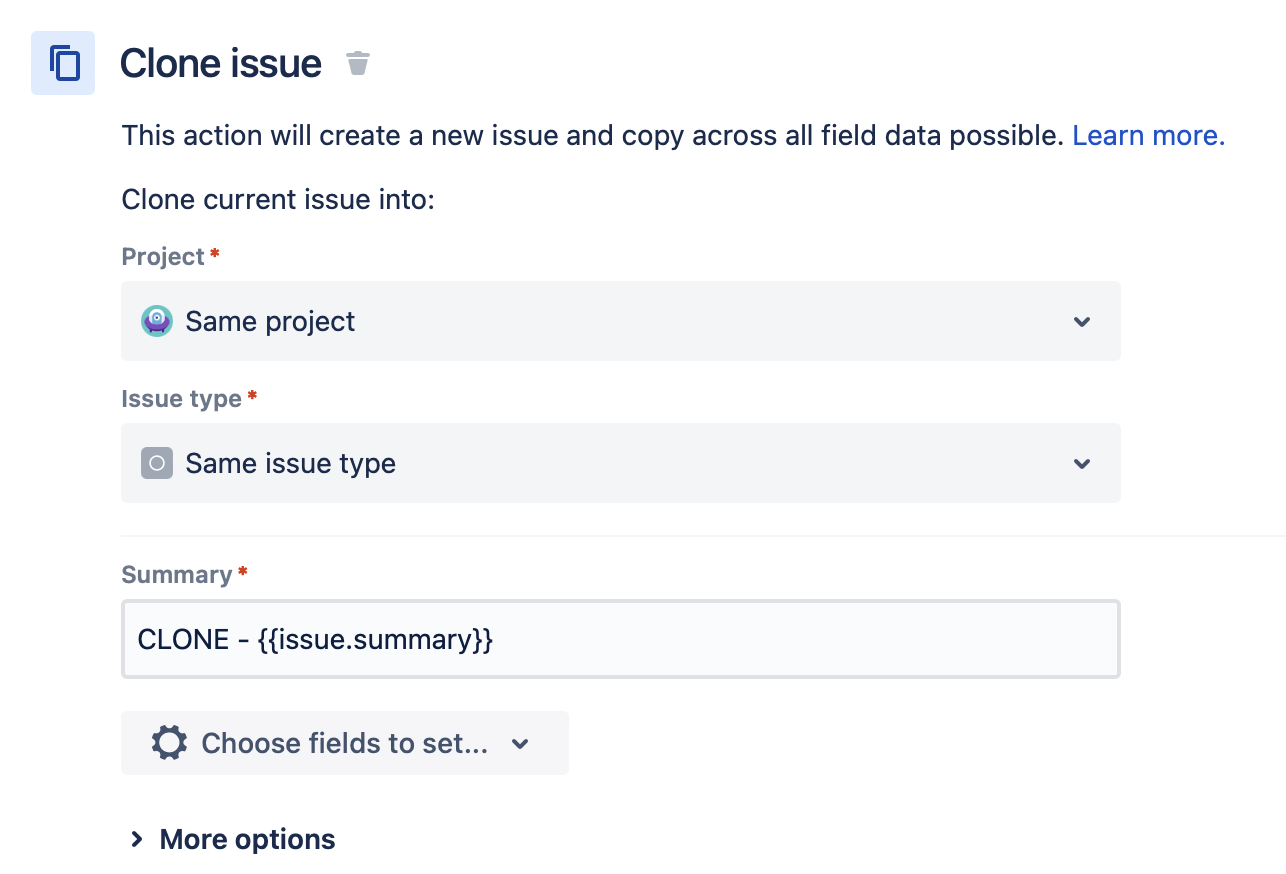The image size is (1286, 874).
Task: Click the More options label
Action: (x=247, y=839)
